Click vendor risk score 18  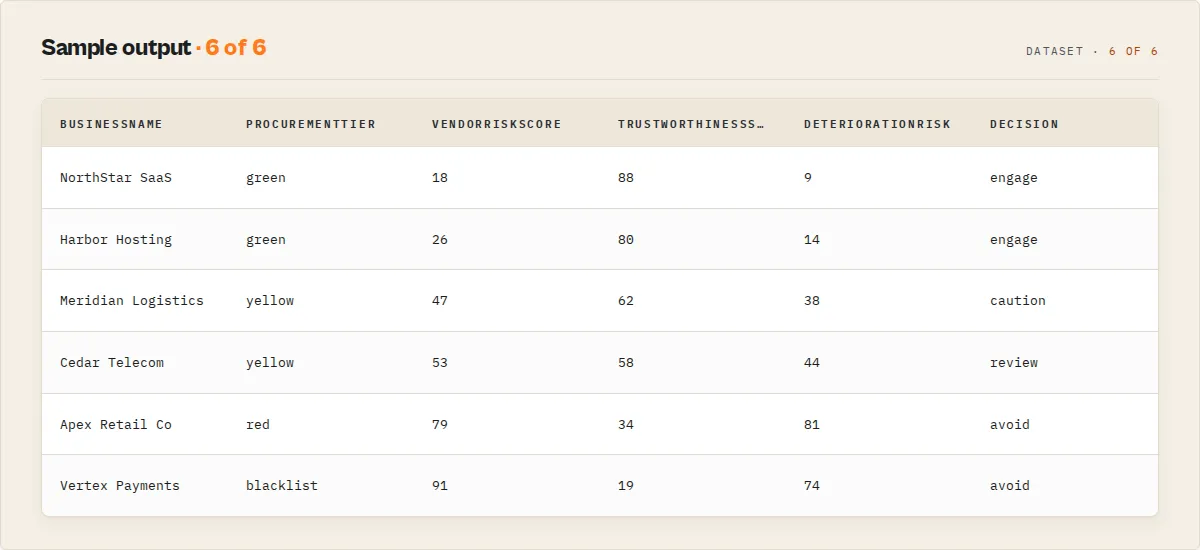tap(440, 178)
